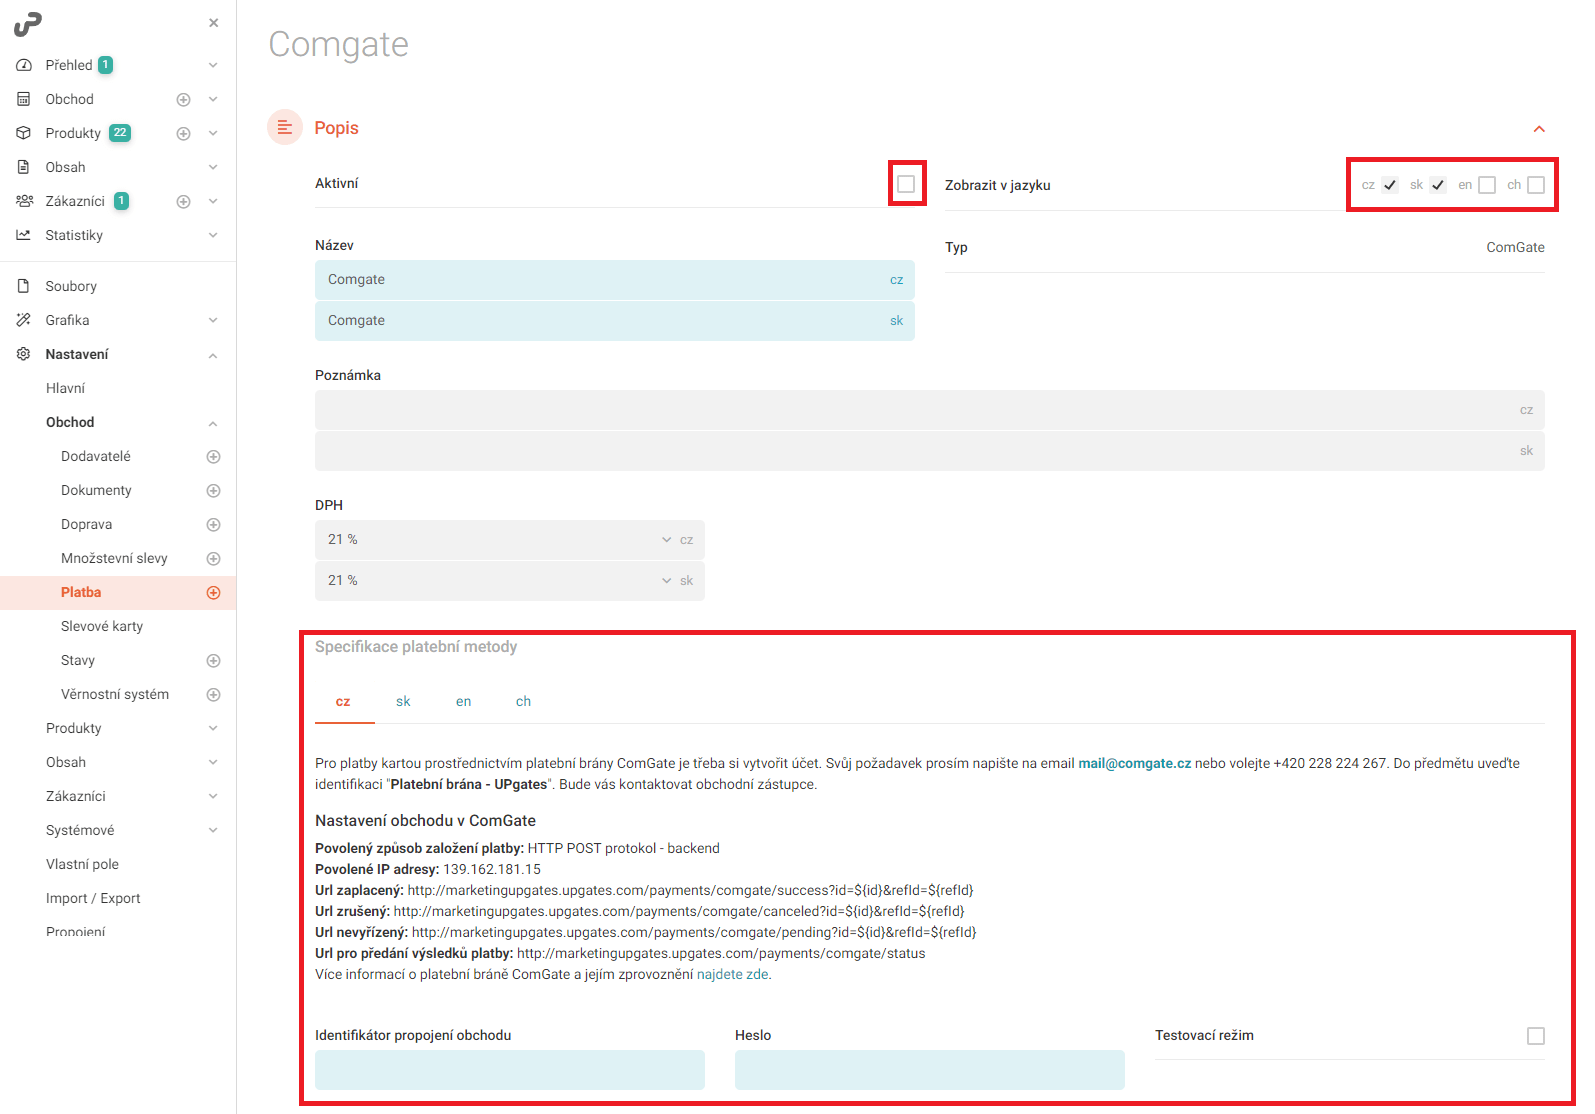Click the Zákazníci people icon
1595x1114 pixels.
(x=24, y=201)
